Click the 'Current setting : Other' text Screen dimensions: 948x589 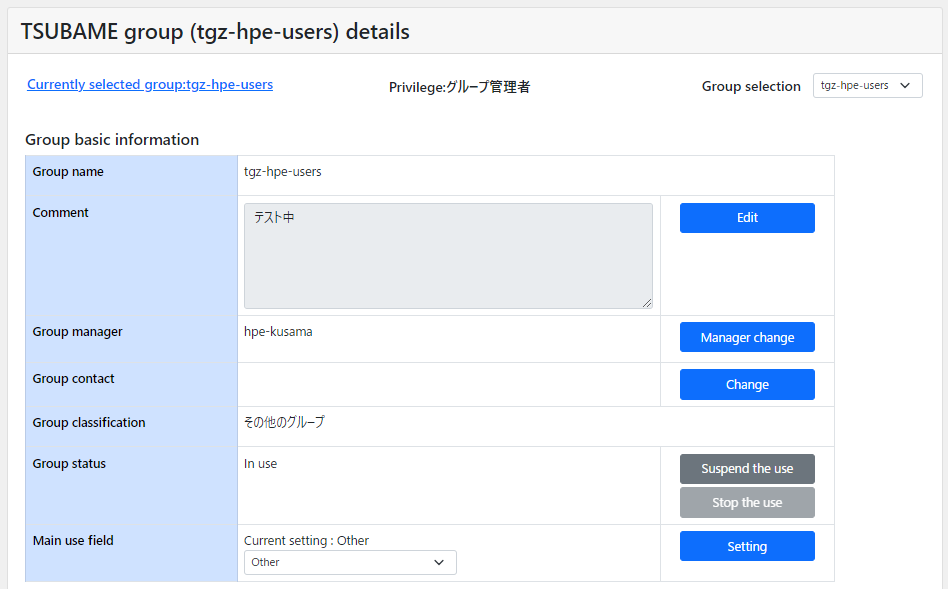[307, 541]
